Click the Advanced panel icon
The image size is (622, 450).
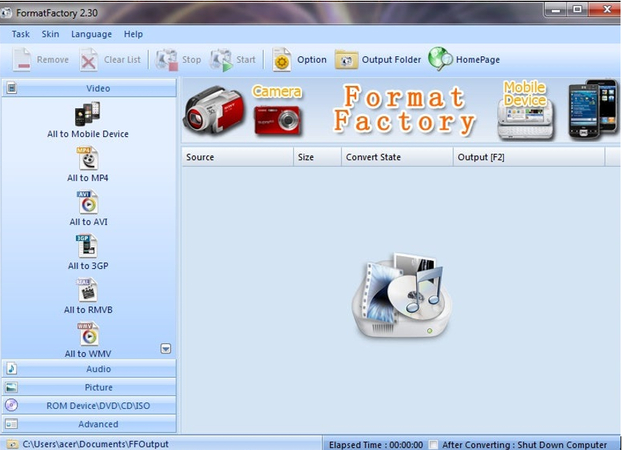point(12,424)
